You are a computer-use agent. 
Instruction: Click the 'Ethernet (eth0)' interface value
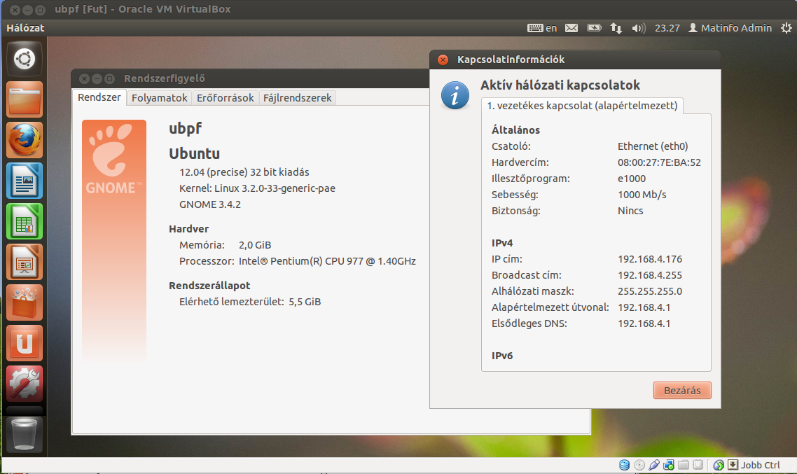tap(653, 146)
